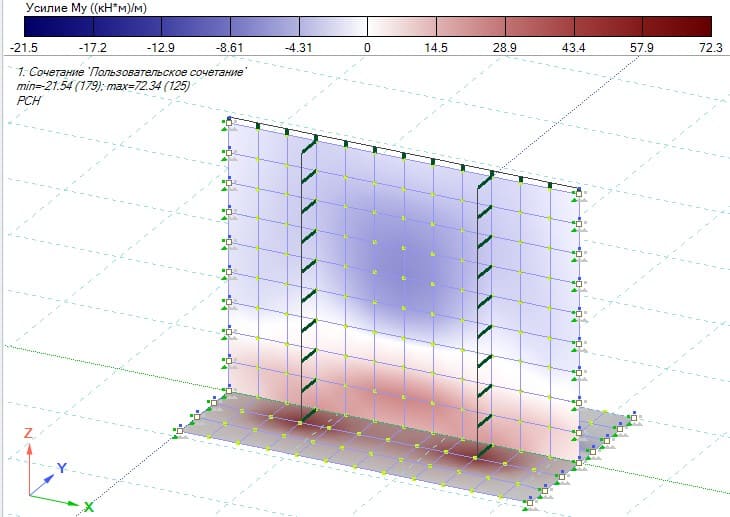This screenshot has height=517, width=730.
Task: Pick the support node at wall's top-left corner
Action: pos(229,122)
